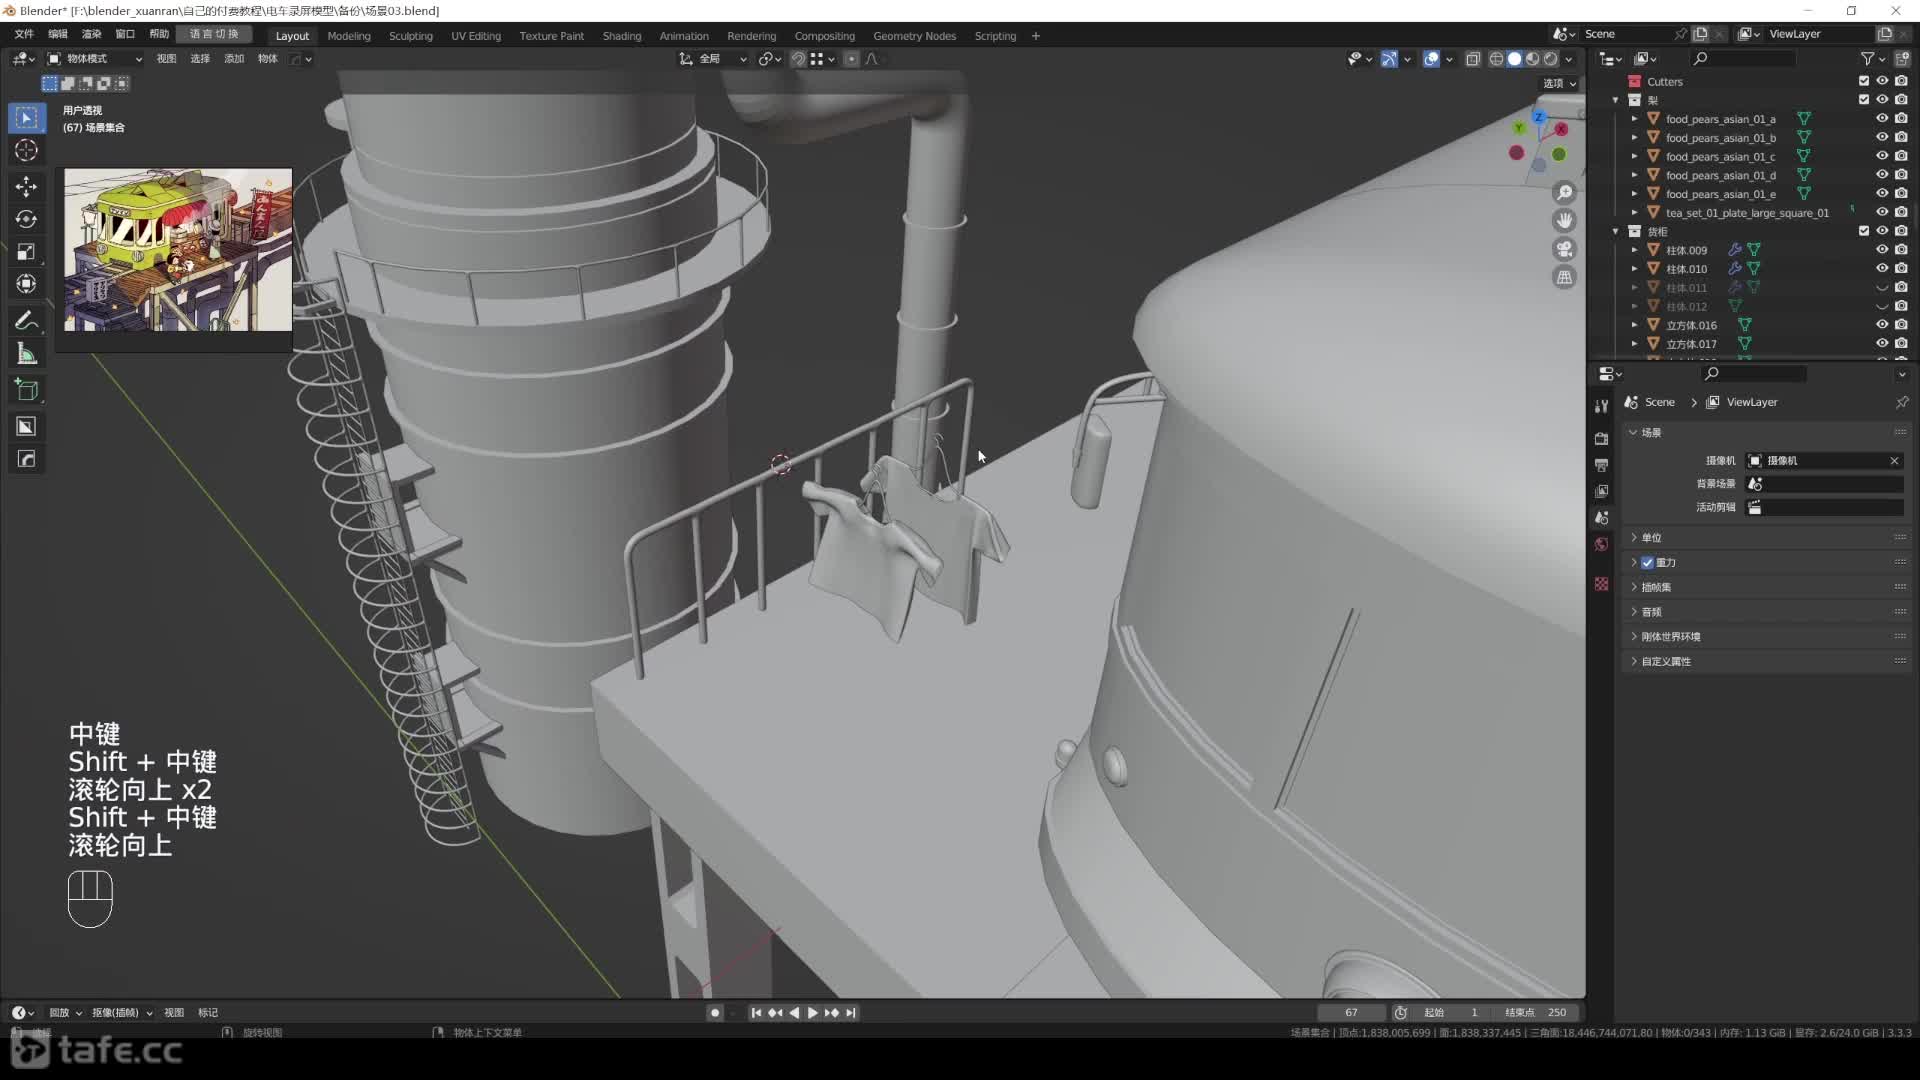The image size is (1920, 1080).
Task: Play the animation forward
Action: pyautogui.click(x=813, y=1013)
